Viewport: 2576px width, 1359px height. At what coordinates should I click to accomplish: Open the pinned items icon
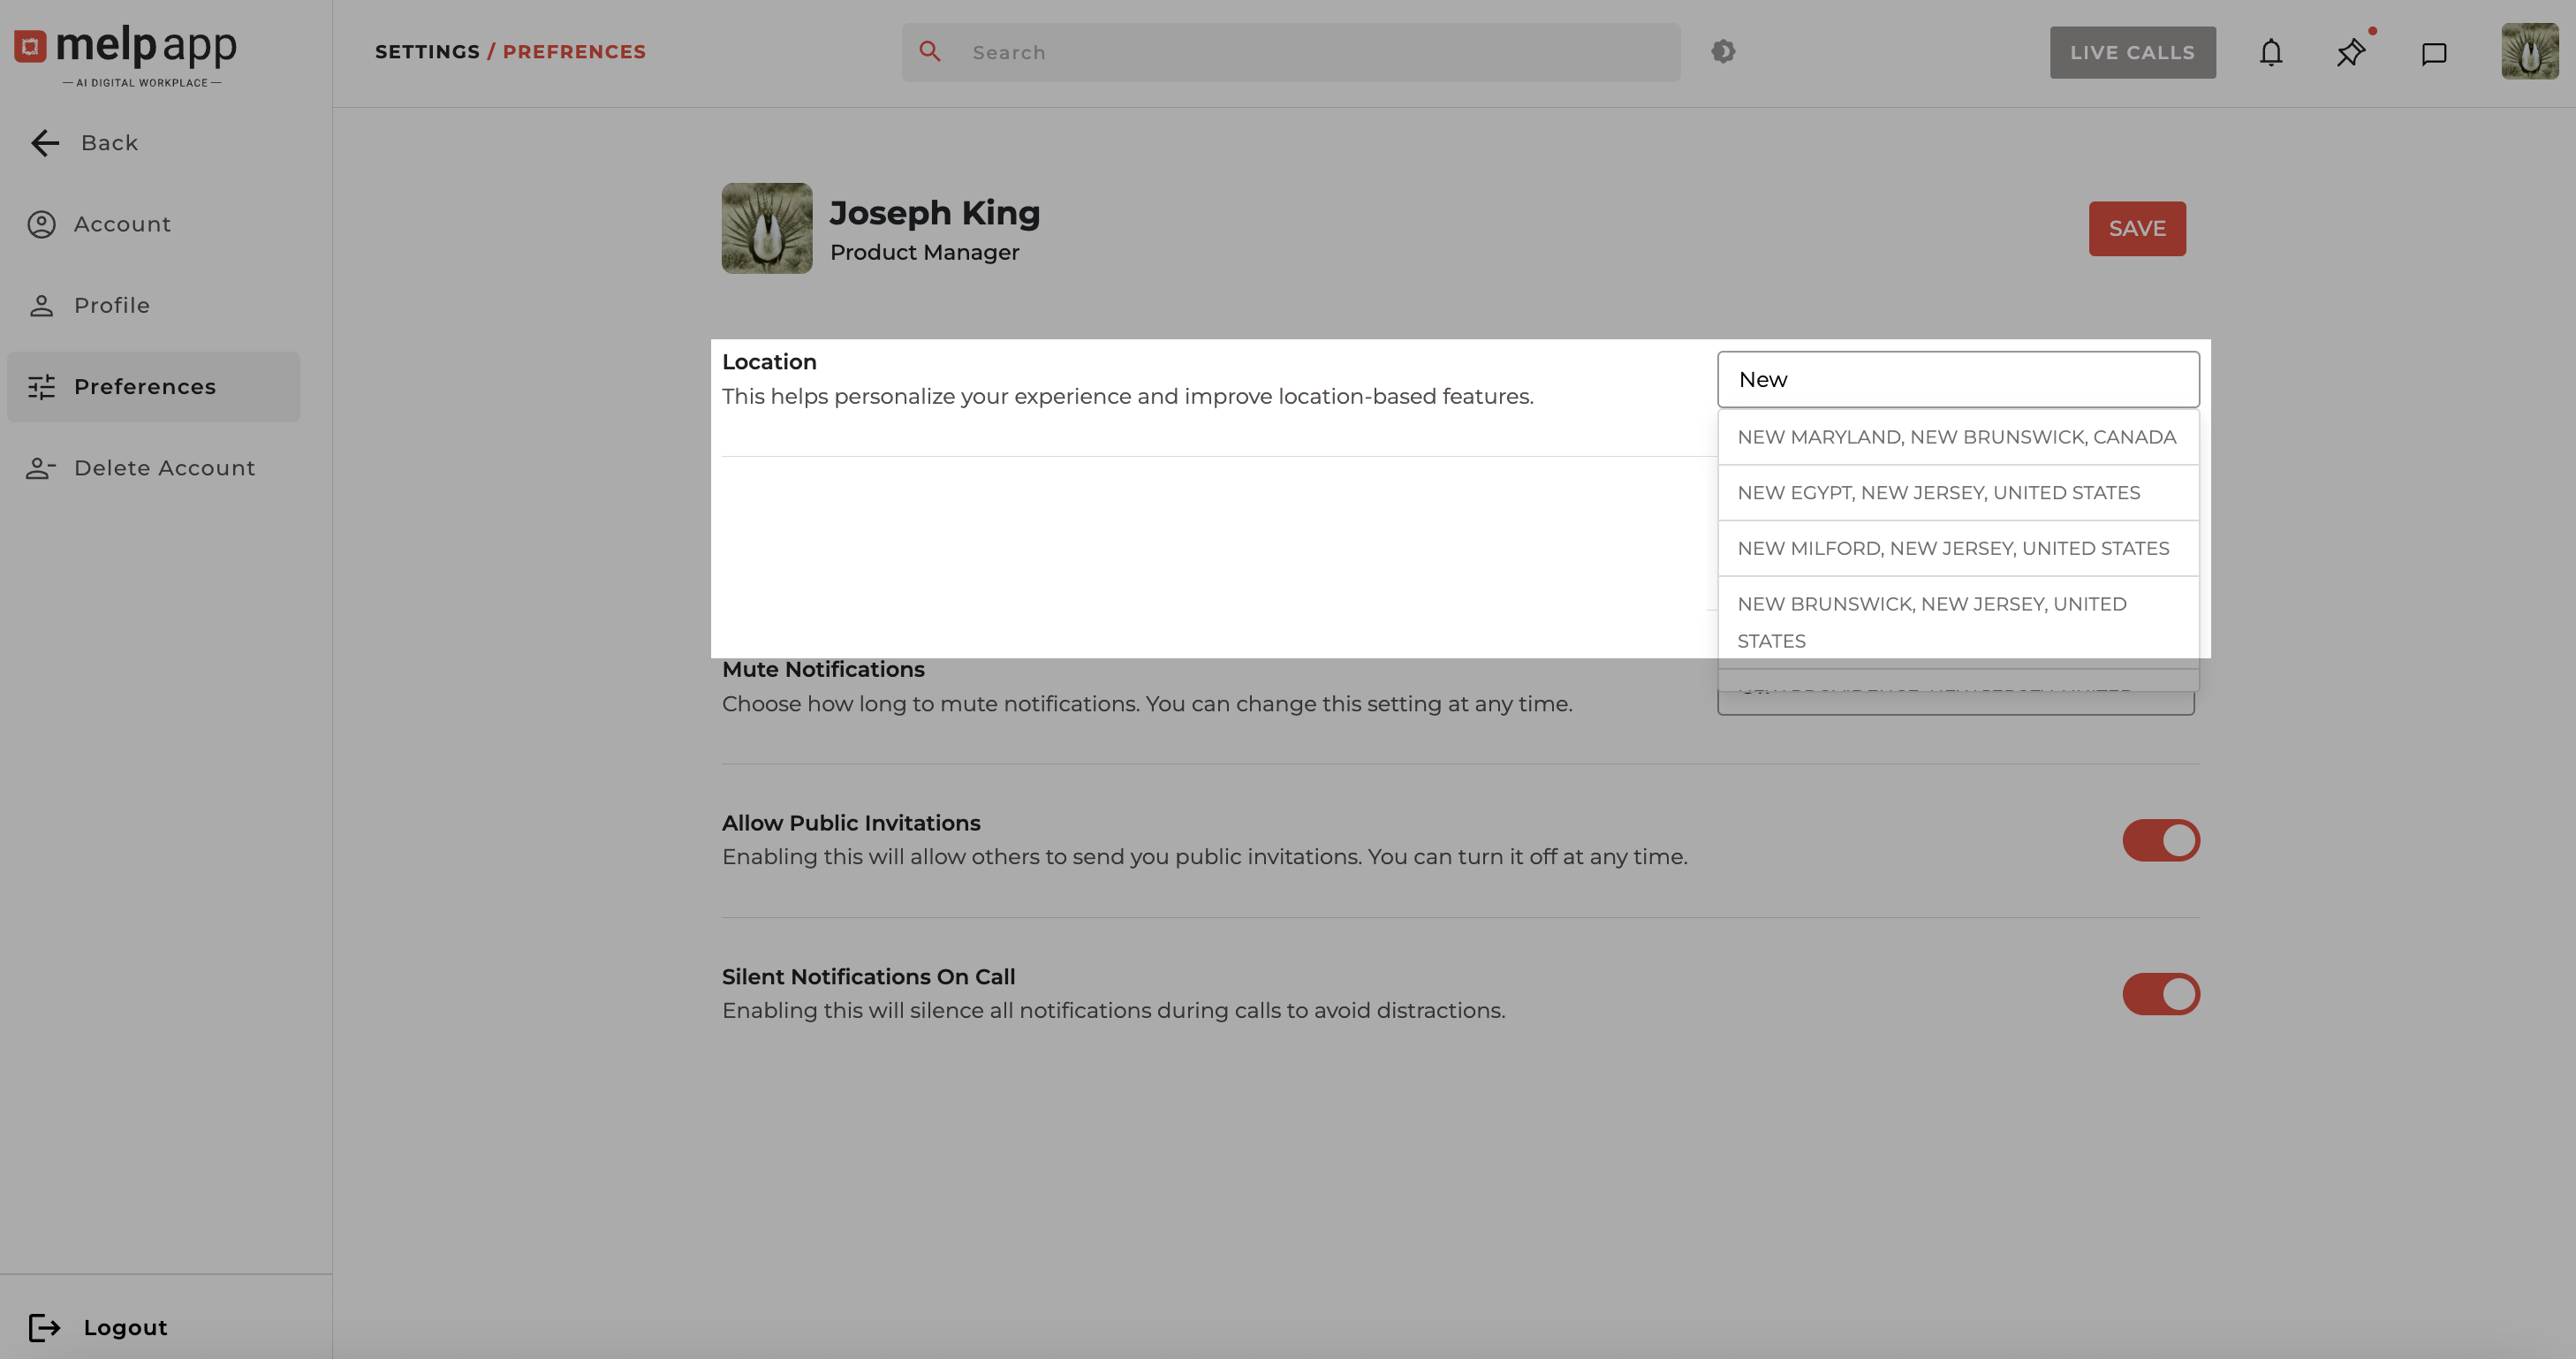[2350, 53]
